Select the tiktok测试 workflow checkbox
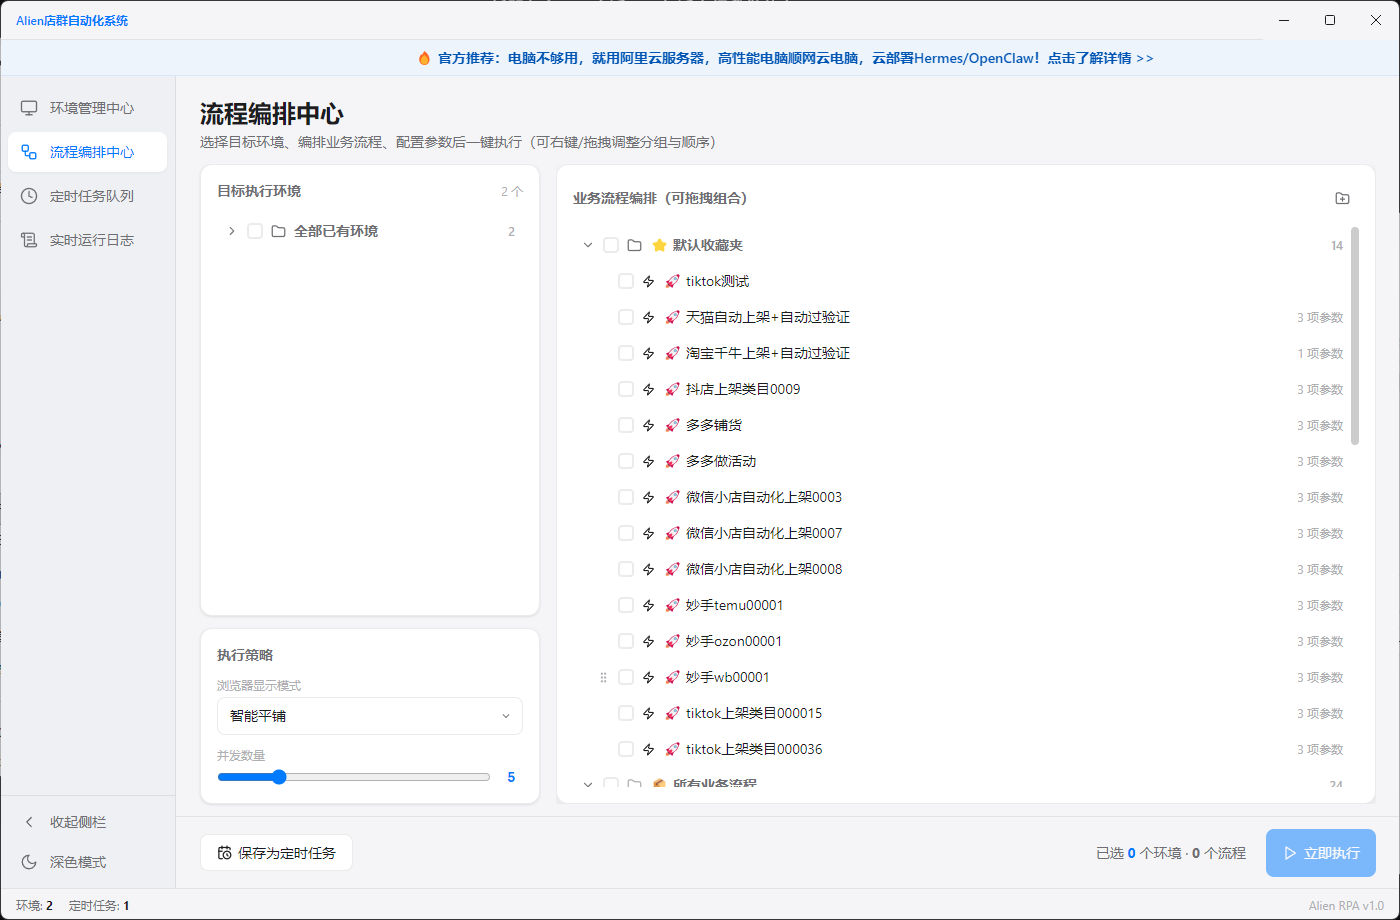1400x920 pixels. pos(626,281)
